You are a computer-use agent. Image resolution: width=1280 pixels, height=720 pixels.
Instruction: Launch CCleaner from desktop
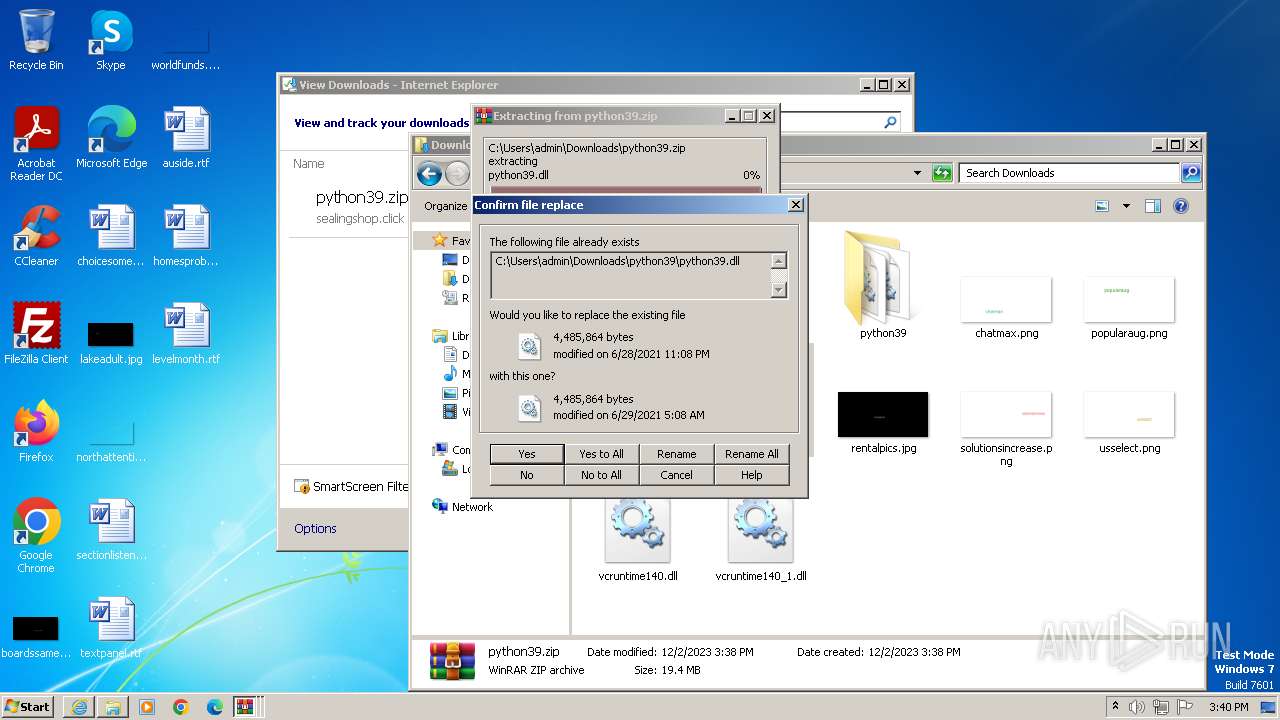pos(36,236)
